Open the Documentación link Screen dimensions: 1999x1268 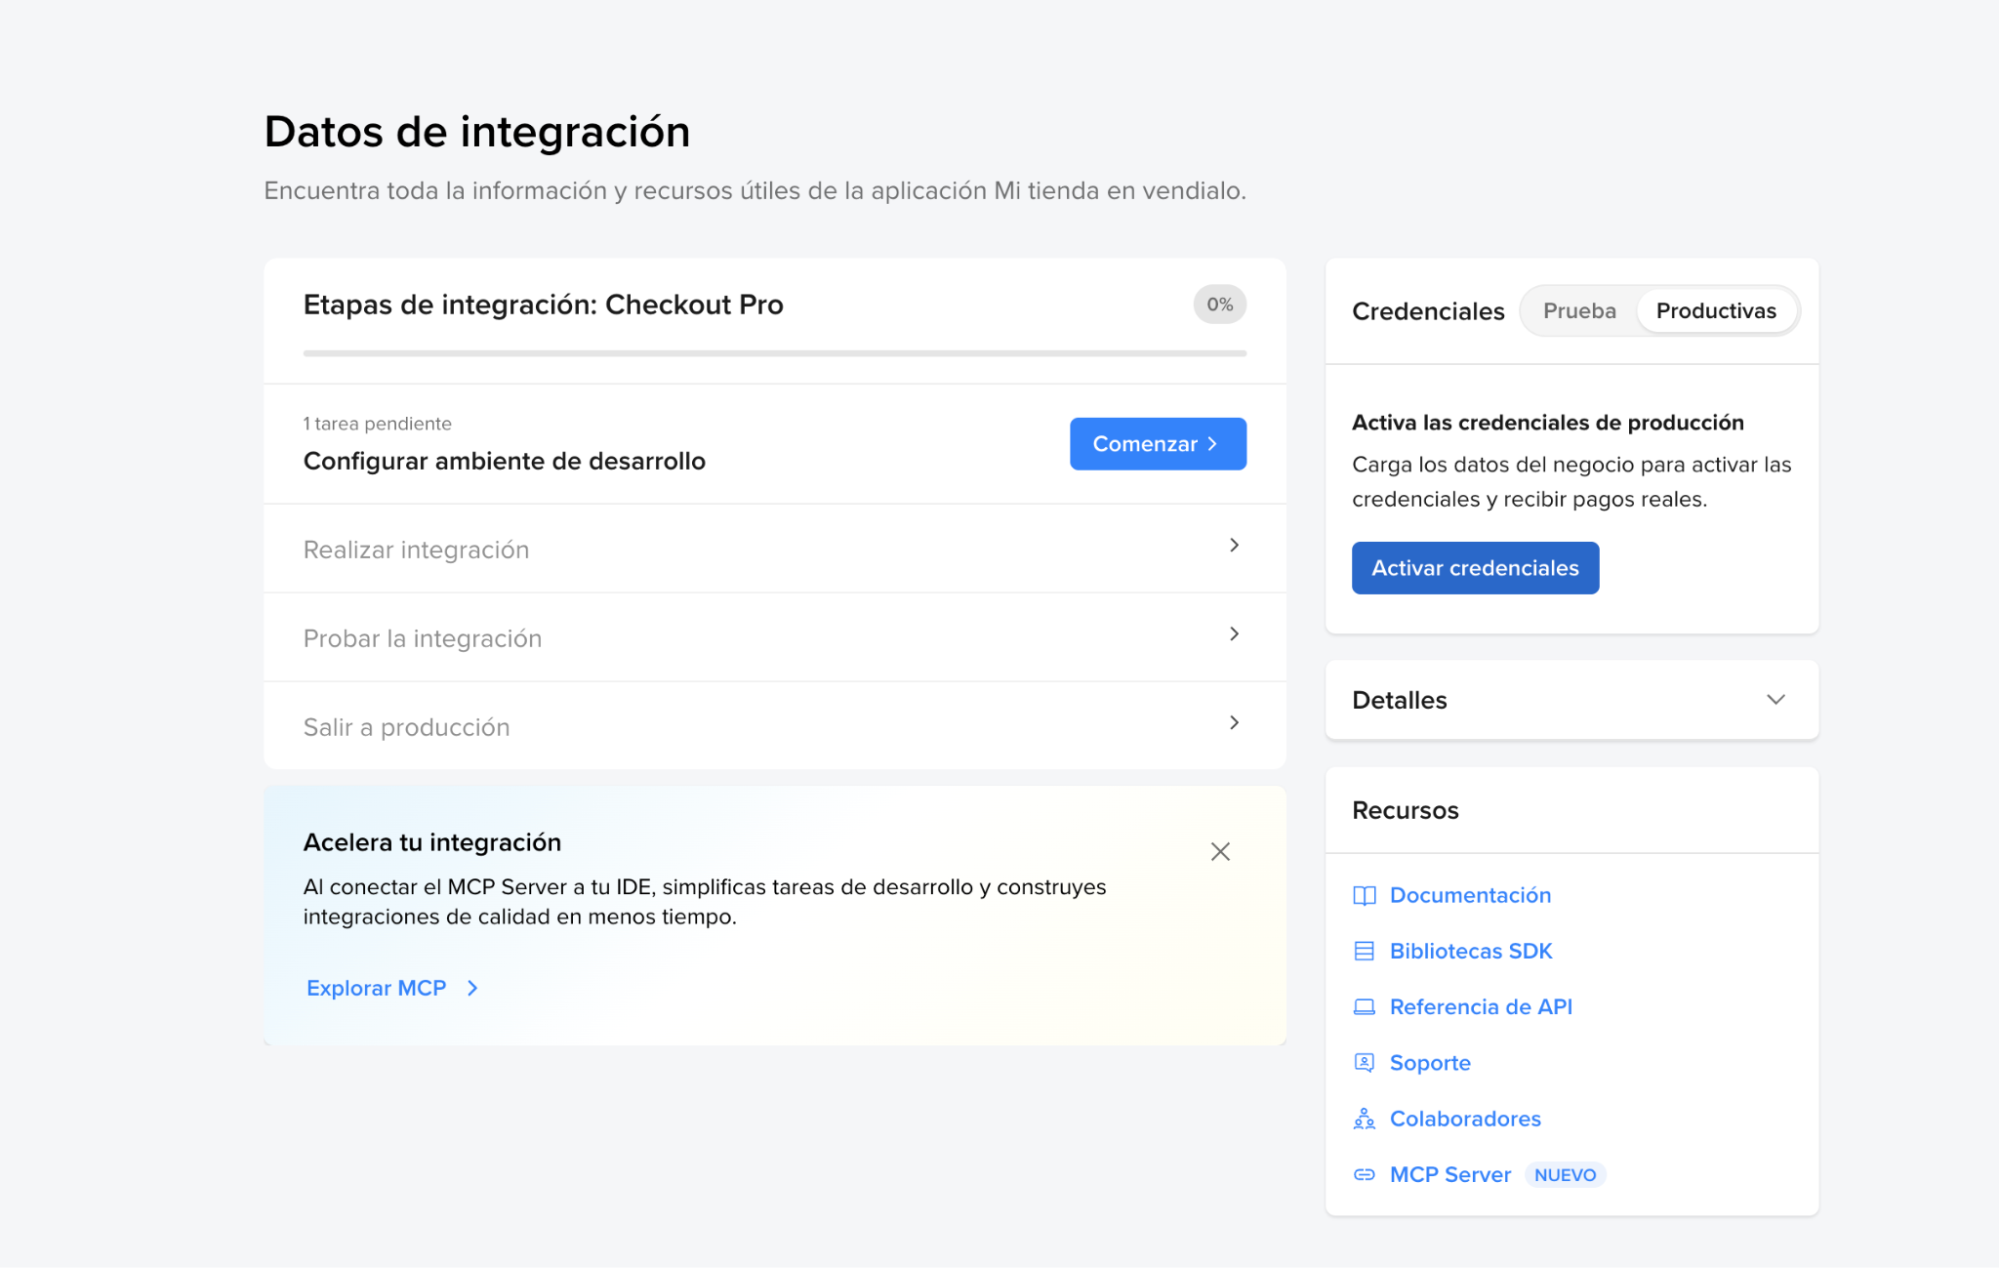(1470, 895)
